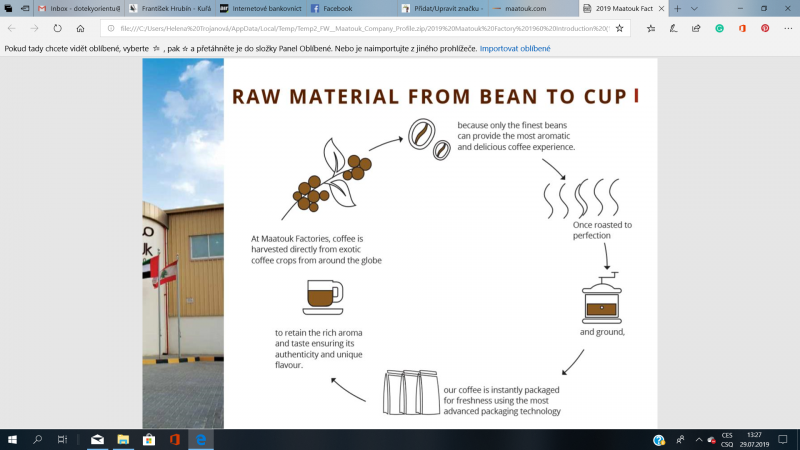Screen dimensions: 800x450
Task: Set these tabs aside
Action: coord(24,9)
